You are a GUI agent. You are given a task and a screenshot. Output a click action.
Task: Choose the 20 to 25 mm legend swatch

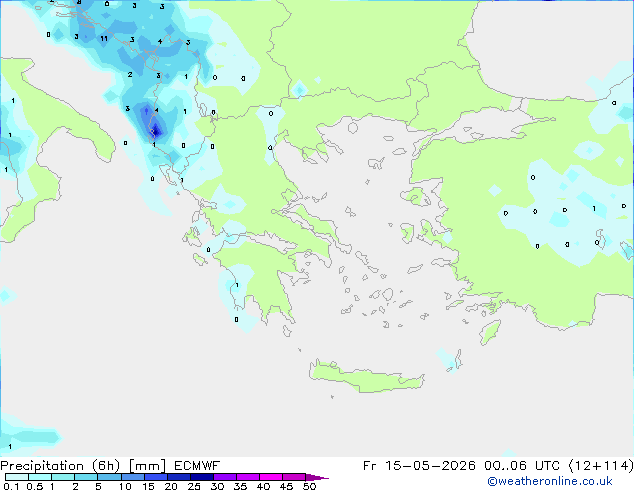(x=179, y=477)
